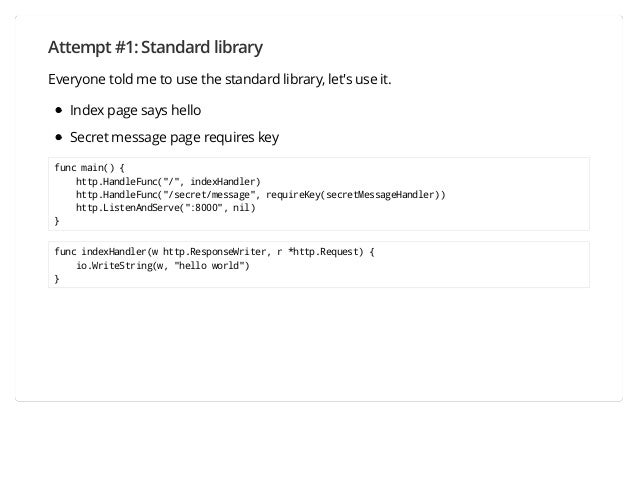Click the HandleFunc indexHandler code line
This screenshot has height=493, width=638.
[x=168, y=181]
